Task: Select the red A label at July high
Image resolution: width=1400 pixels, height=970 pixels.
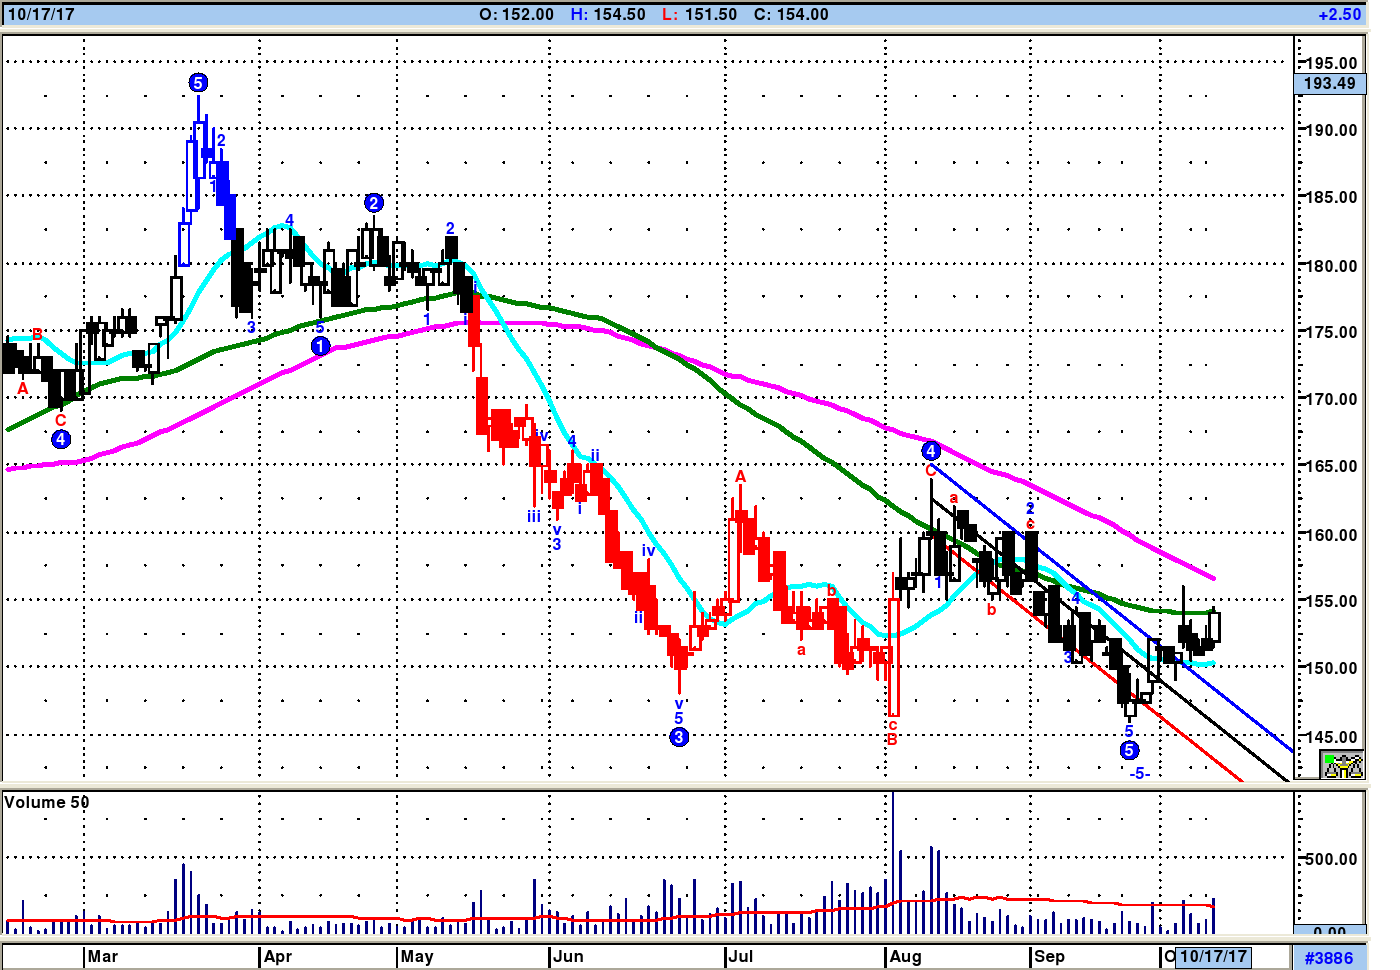Action: pyautogui.click(x=741, y=477)
